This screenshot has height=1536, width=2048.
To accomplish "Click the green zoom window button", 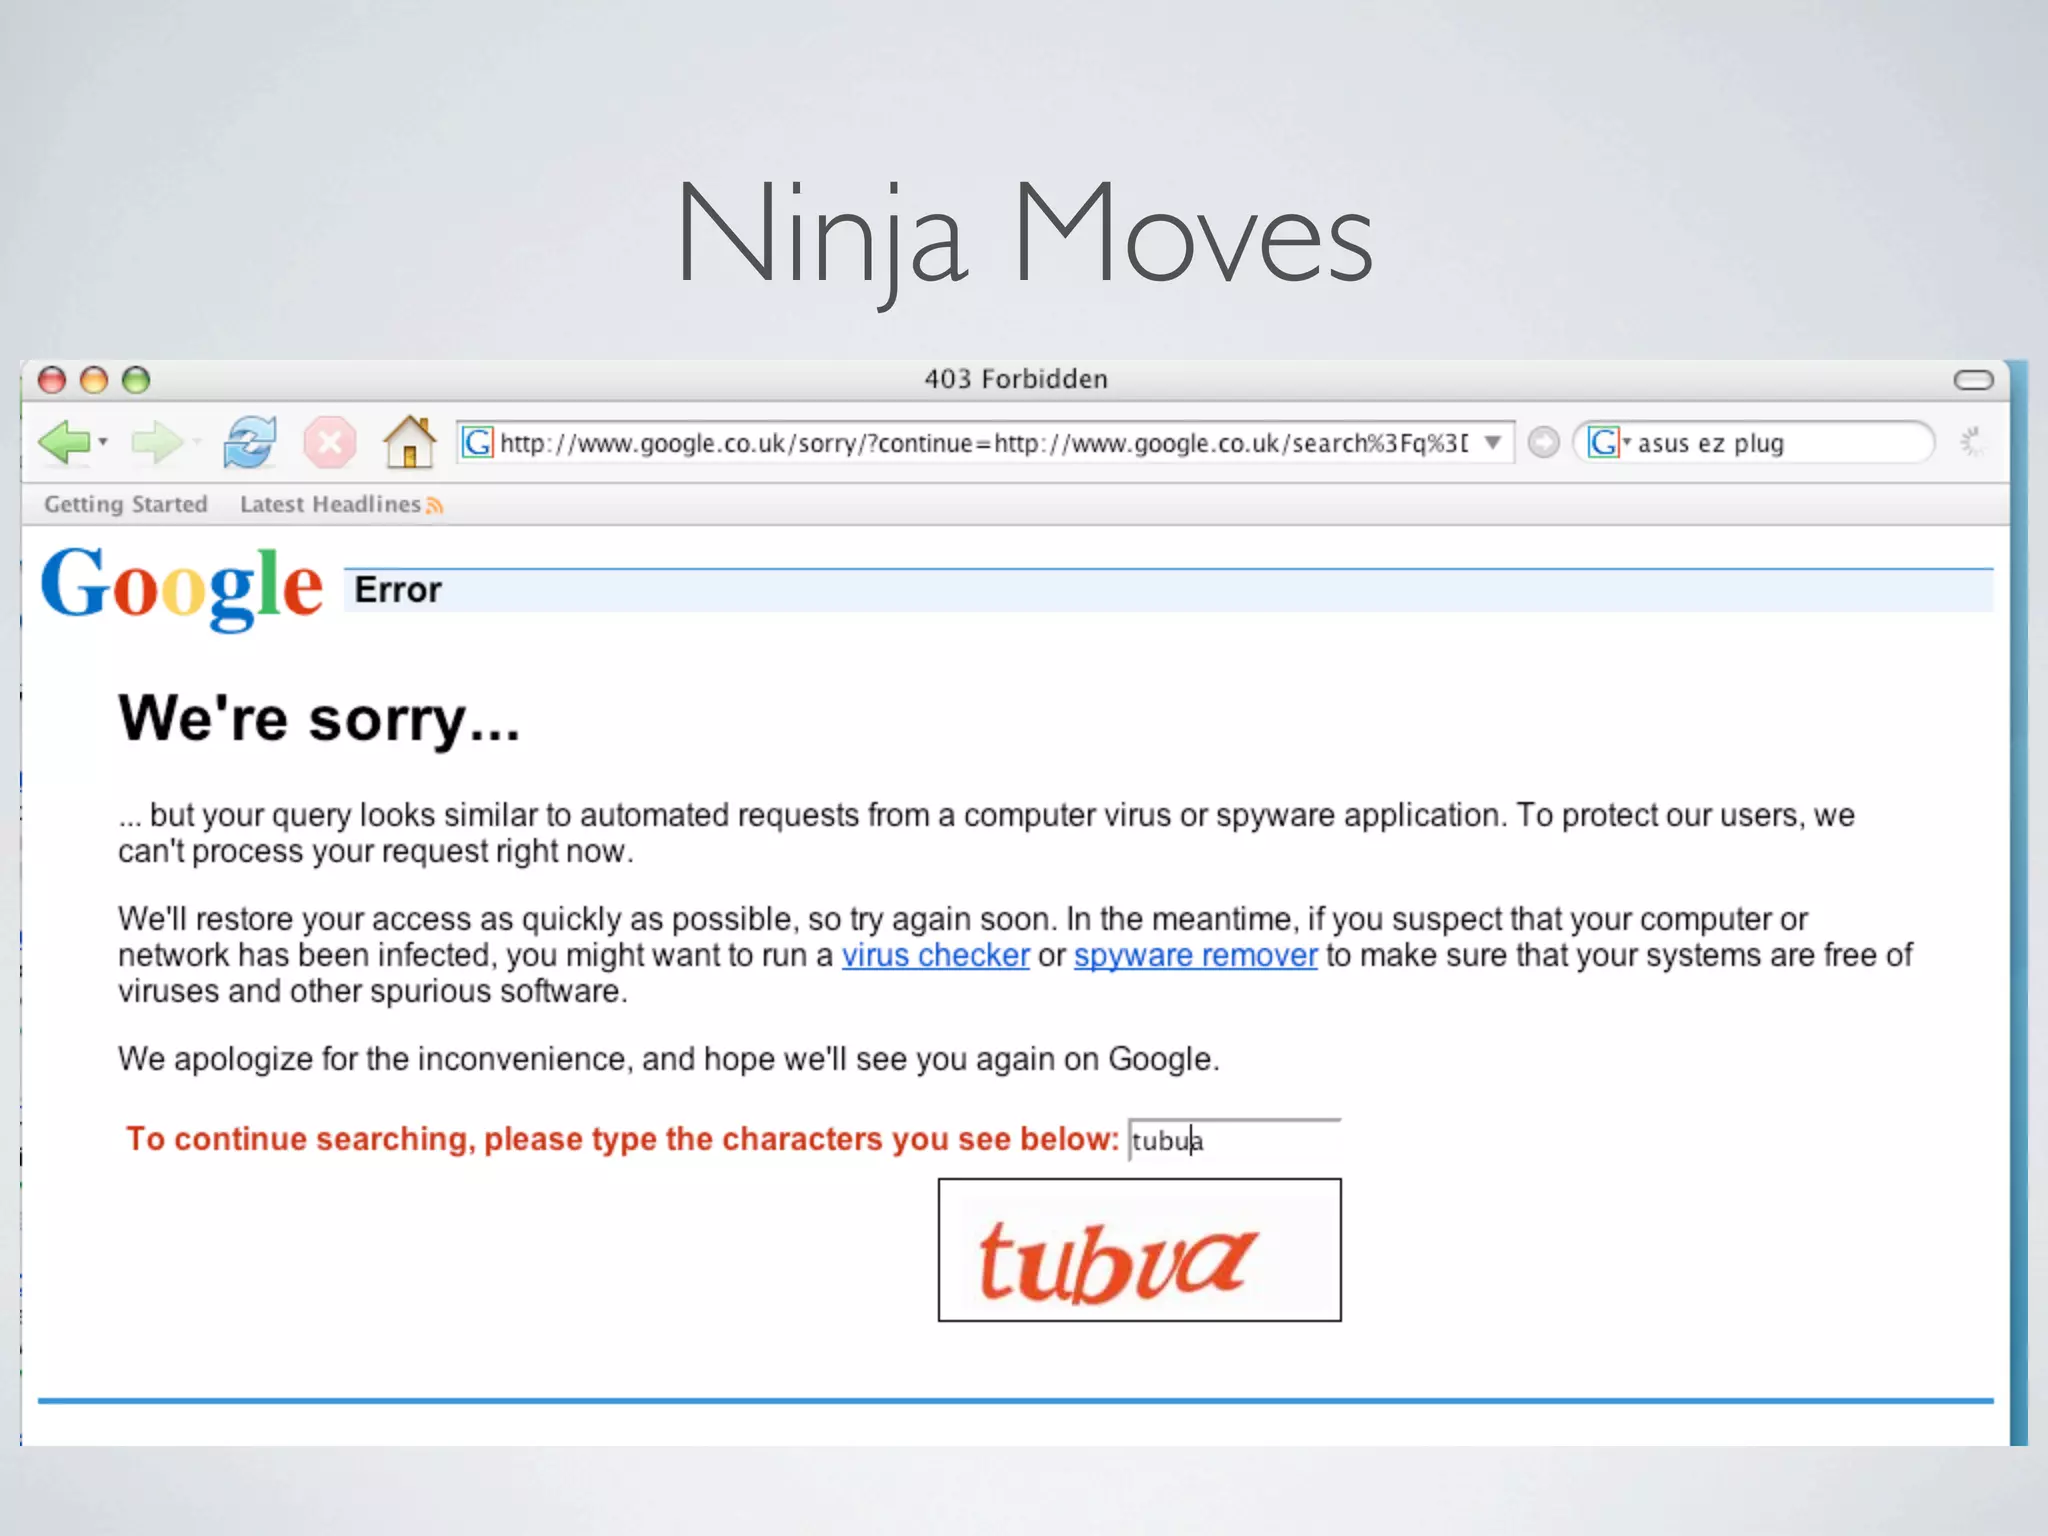I will pyautogui.click(x=136, y=380).
